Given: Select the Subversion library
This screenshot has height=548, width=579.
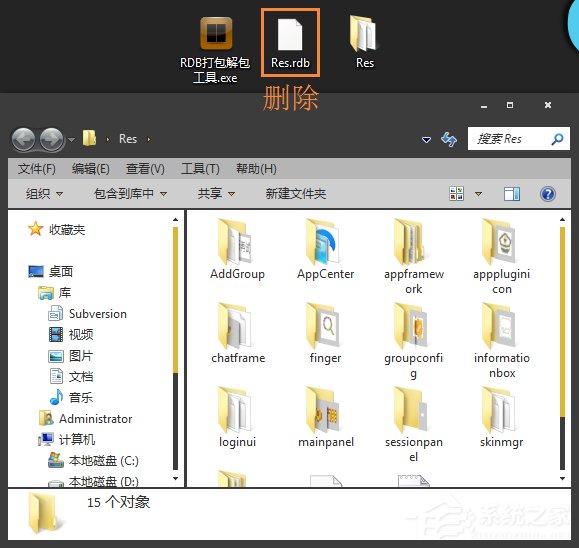Looking at the screenshot, I should click(88, 314).
